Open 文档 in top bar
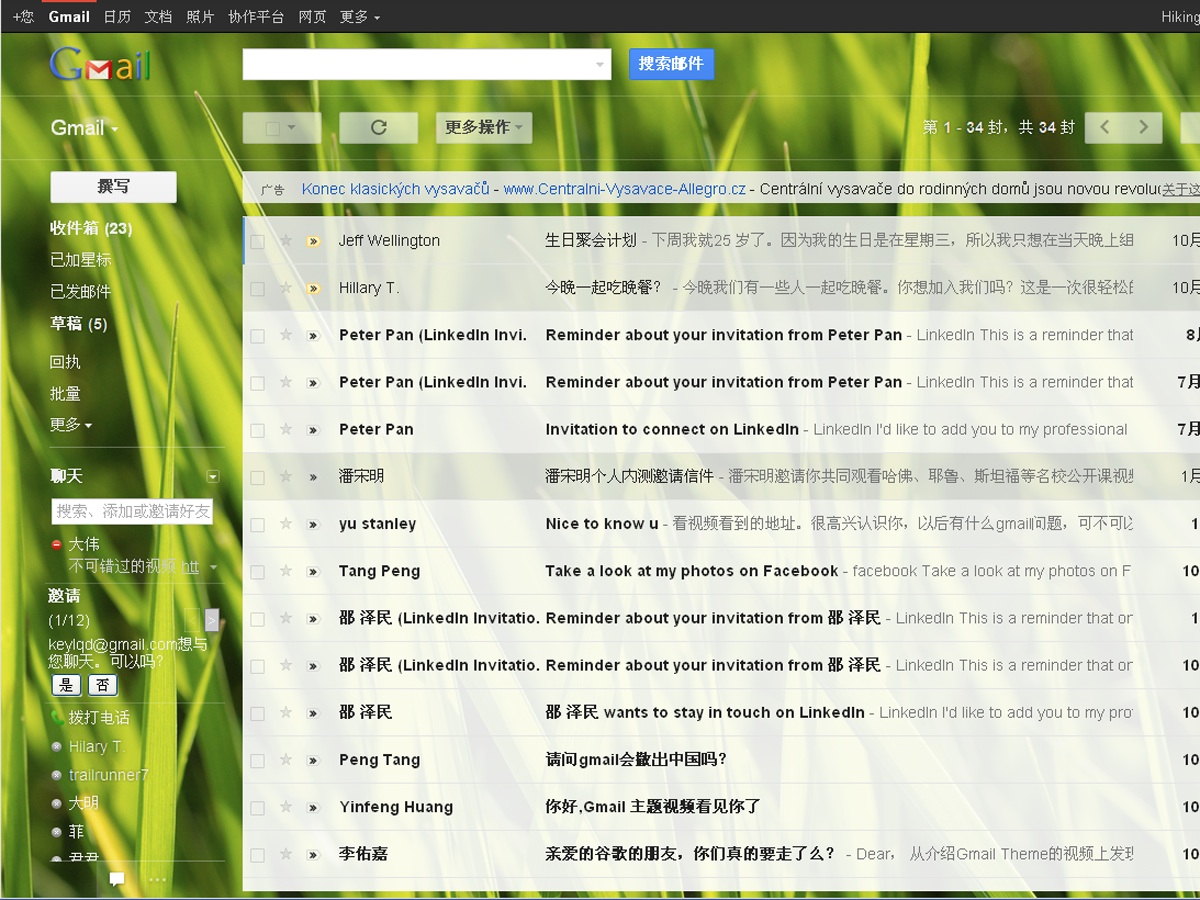Screen dimensions: 1200x900 [x=158, y=17]
